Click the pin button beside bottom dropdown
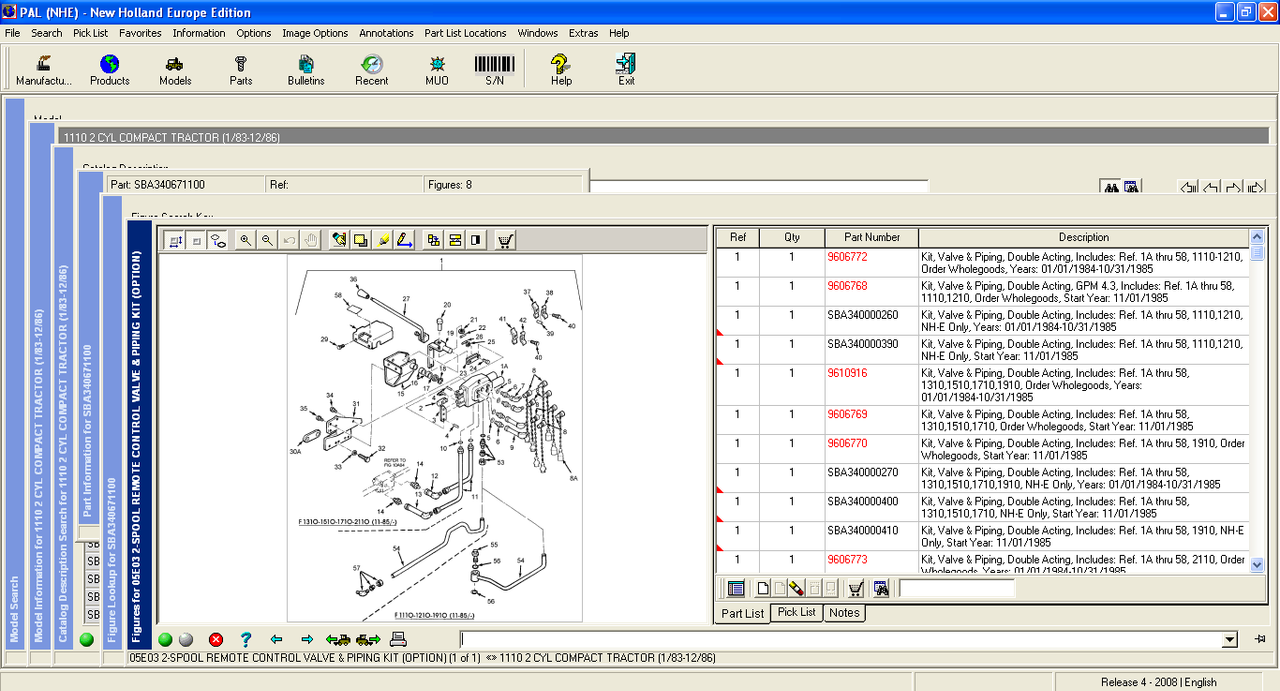 (1260, 640)
